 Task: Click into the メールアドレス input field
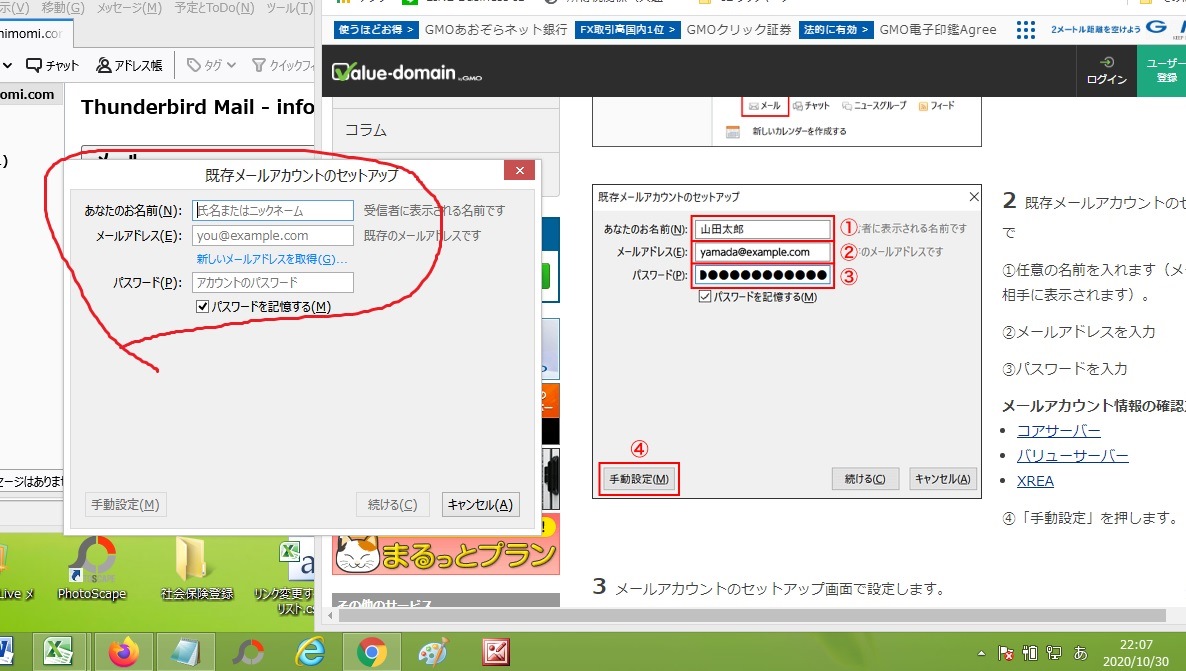(x=273, y=236)
